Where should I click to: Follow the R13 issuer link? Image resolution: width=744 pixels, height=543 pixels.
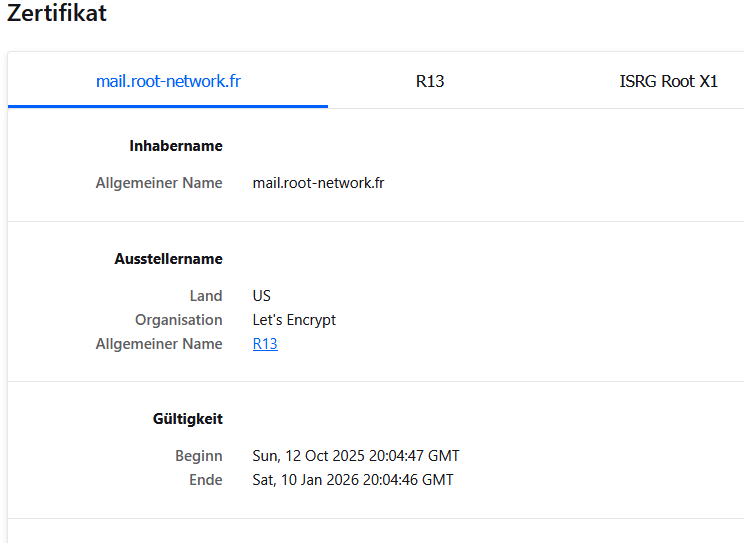(x=265, y=344)
